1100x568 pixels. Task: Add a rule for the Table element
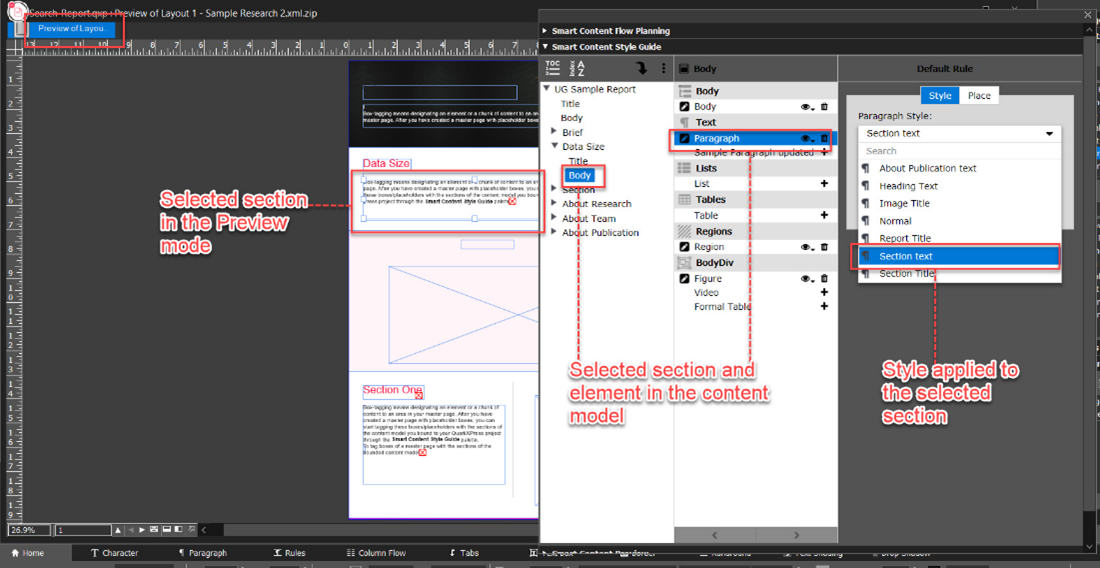pos(824,215)
